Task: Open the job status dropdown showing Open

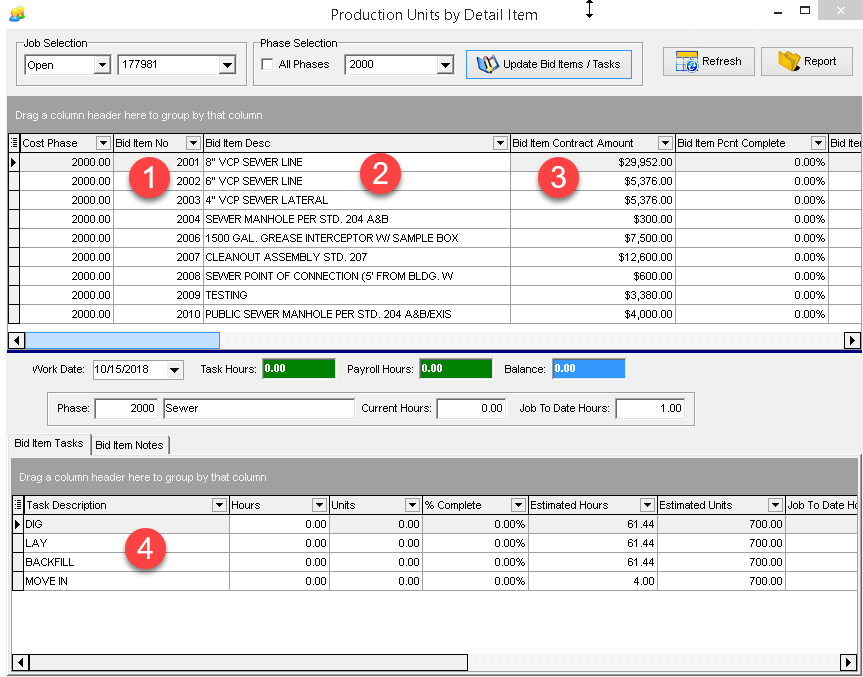Action: (102, 65)
